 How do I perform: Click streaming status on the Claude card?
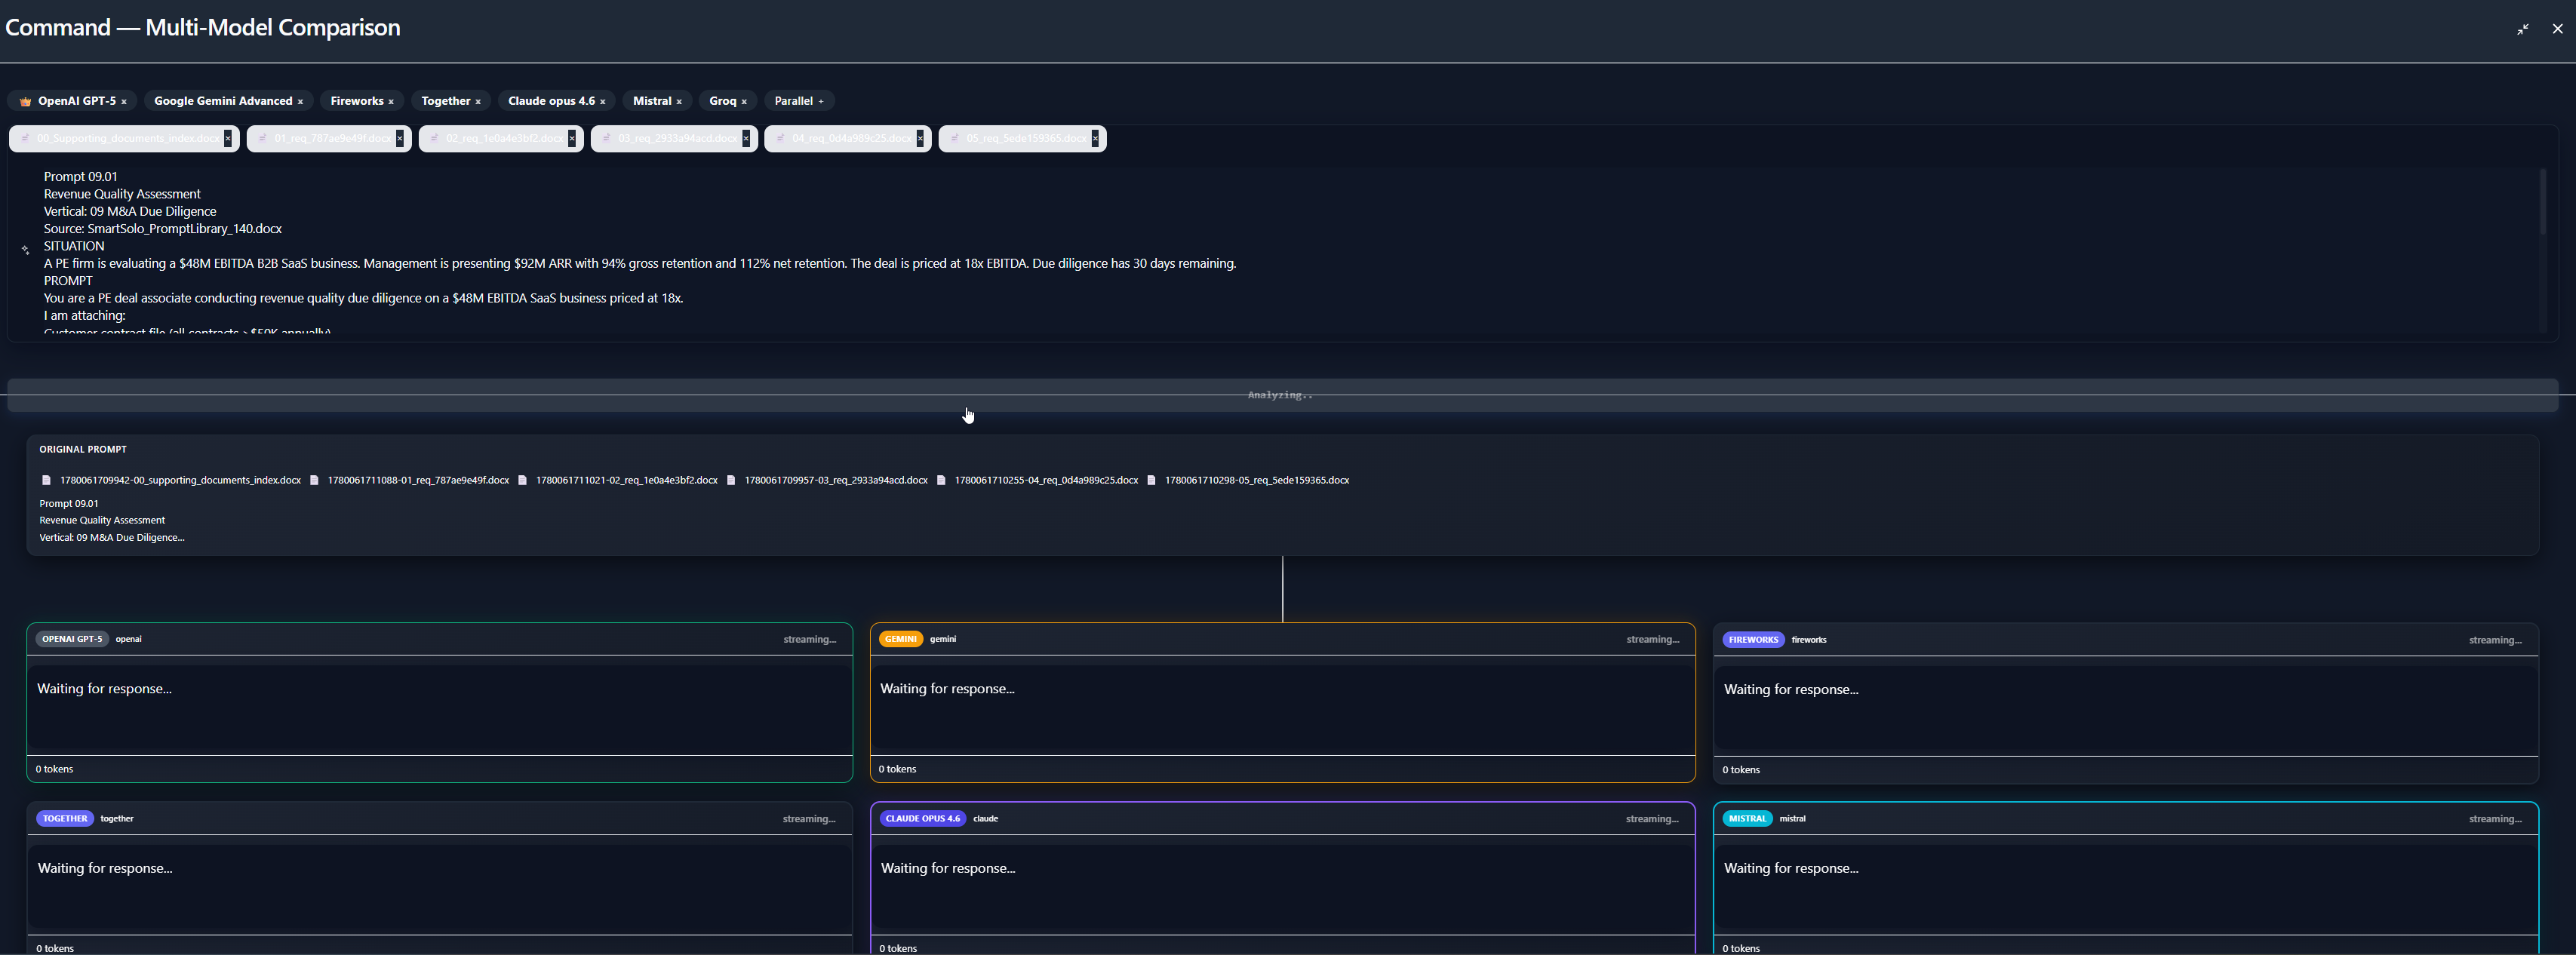[1652, 819]
